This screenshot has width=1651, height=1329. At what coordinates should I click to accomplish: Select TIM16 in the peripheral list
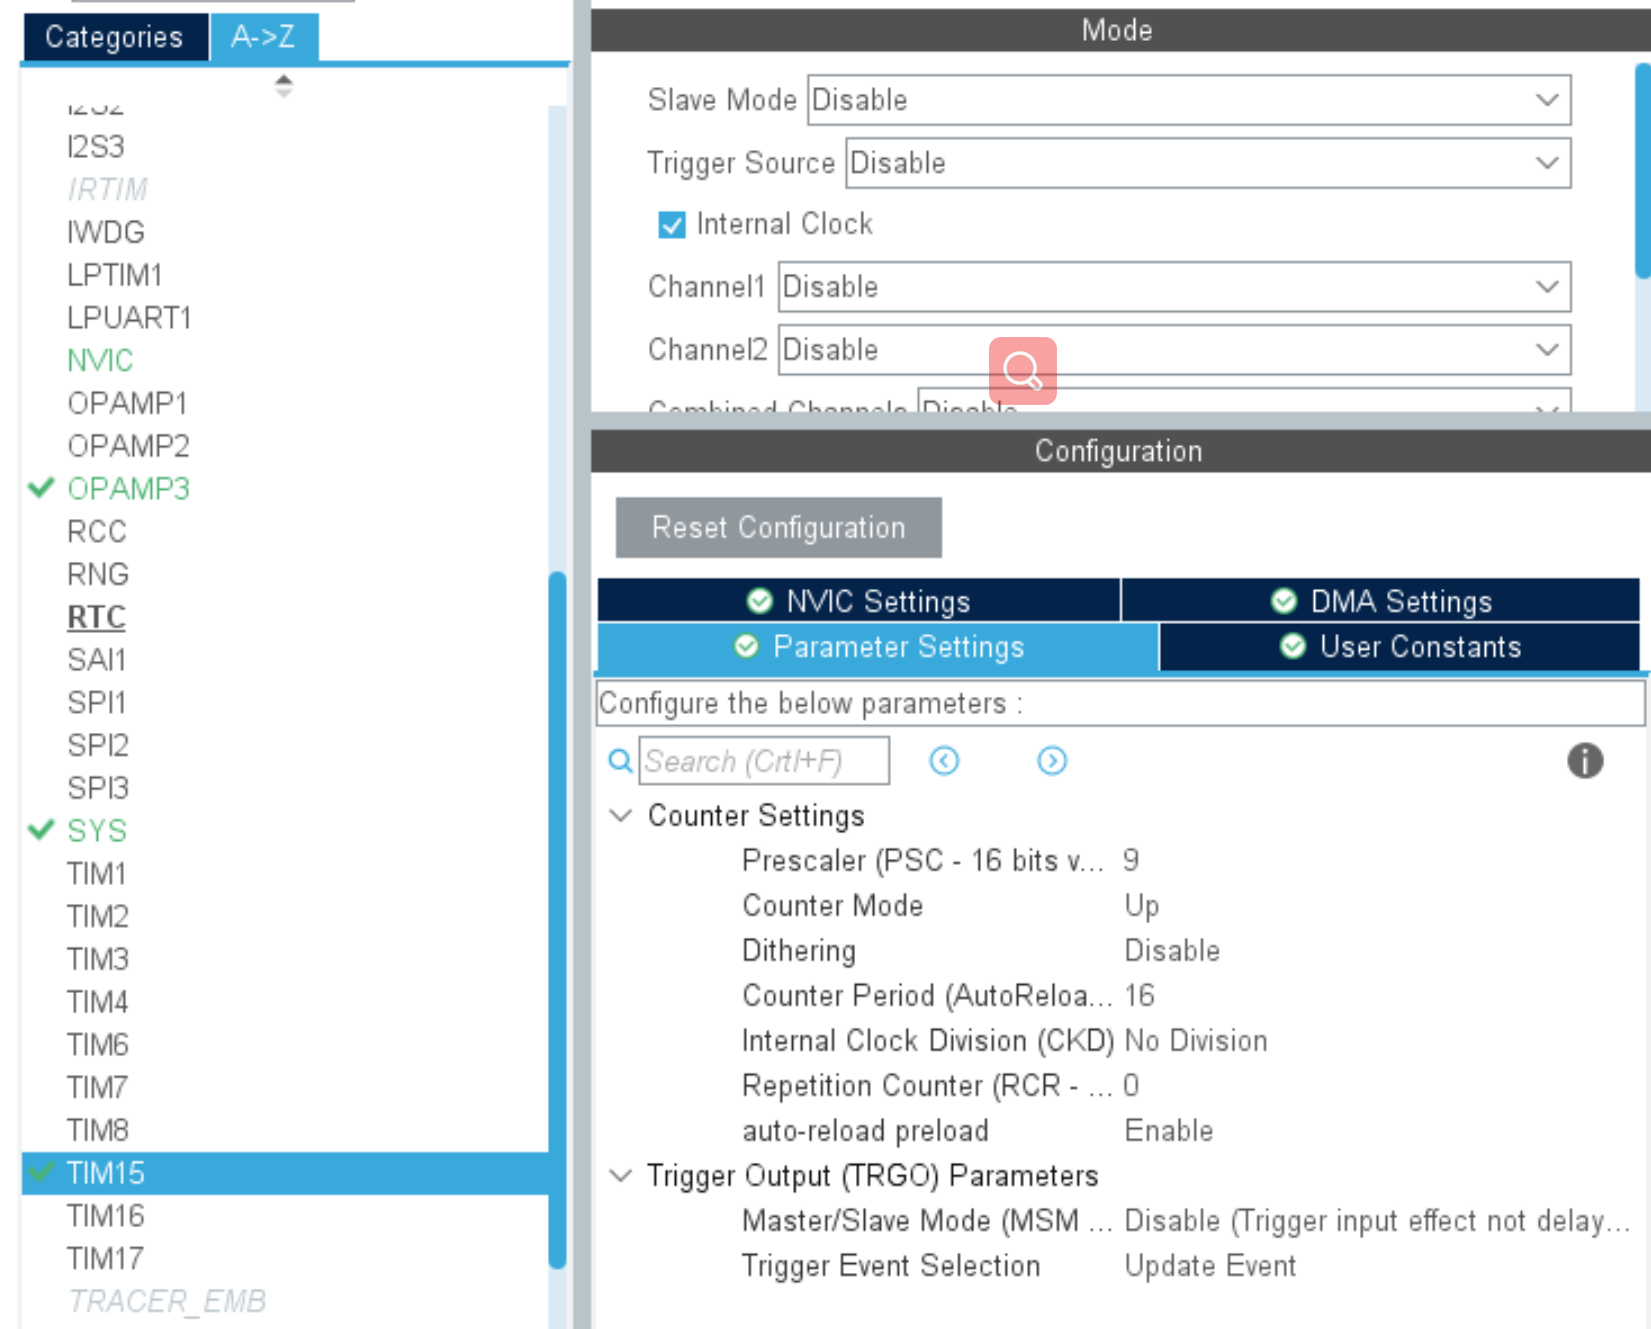point(105,1216)
